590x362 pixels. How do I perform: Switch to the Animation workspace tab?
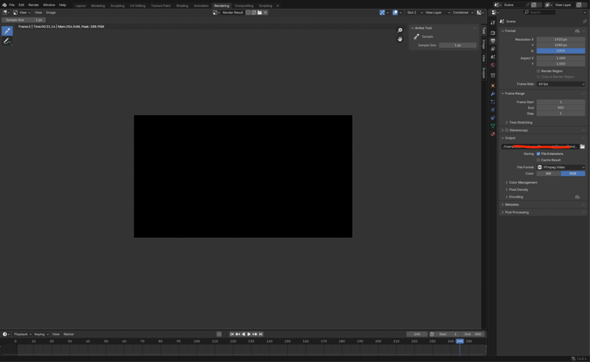(201, 6)
